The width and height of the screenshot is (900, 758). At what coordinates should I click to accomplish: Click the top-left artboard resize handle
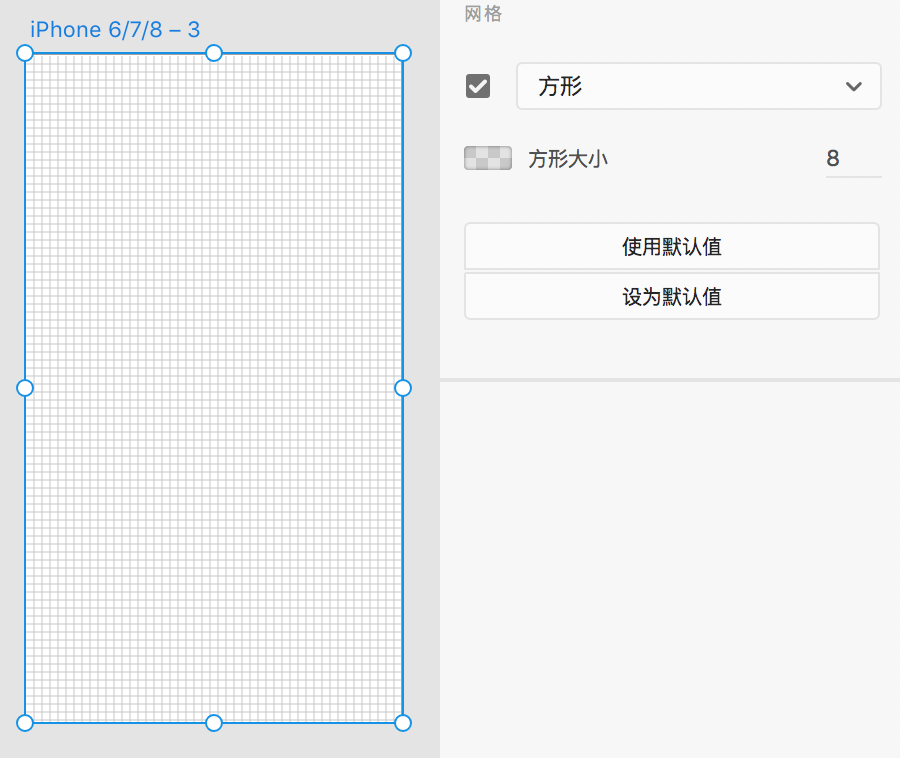25,53
